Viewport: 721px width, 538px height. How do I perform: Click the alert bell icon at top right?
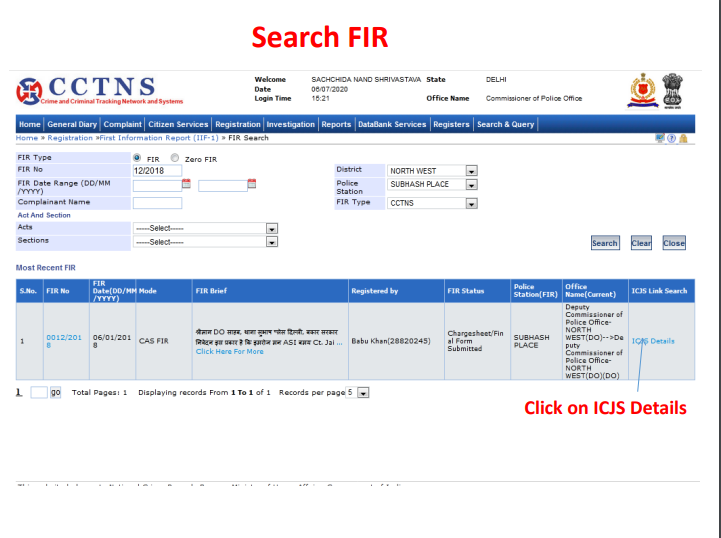pyautogui.click(x=683, y=138)
